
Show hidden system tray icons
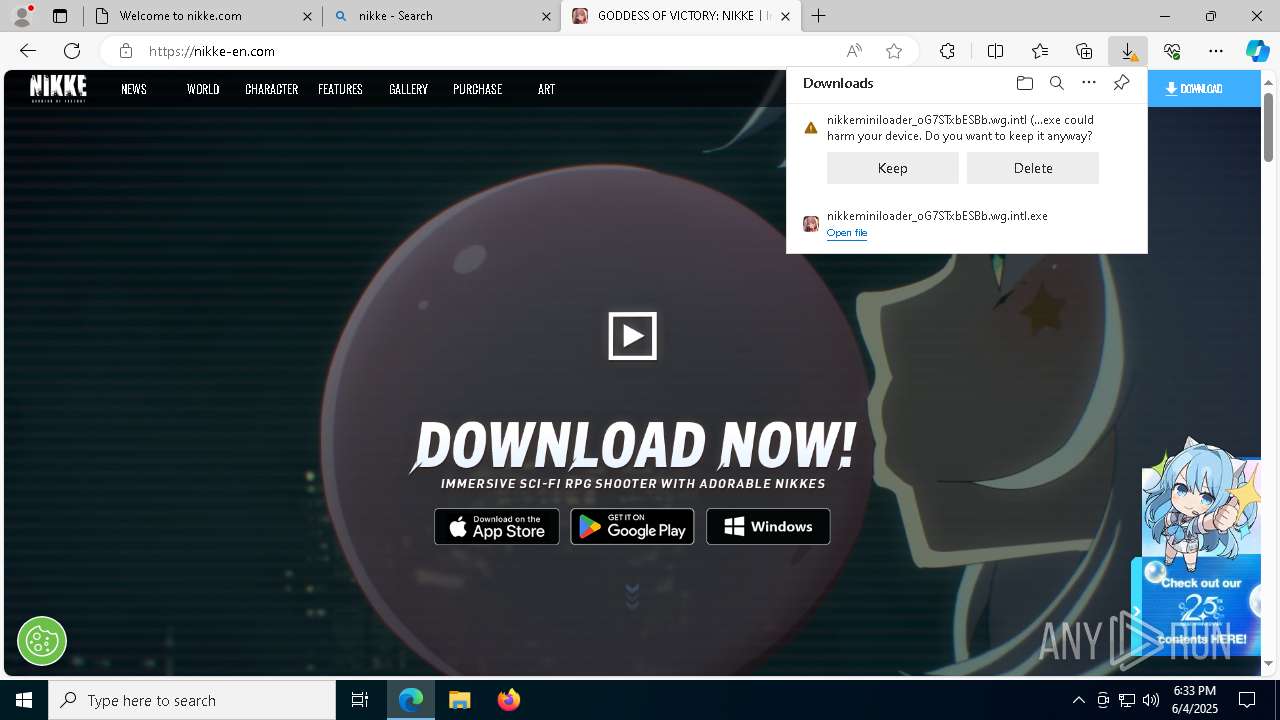click(1078, 700)
